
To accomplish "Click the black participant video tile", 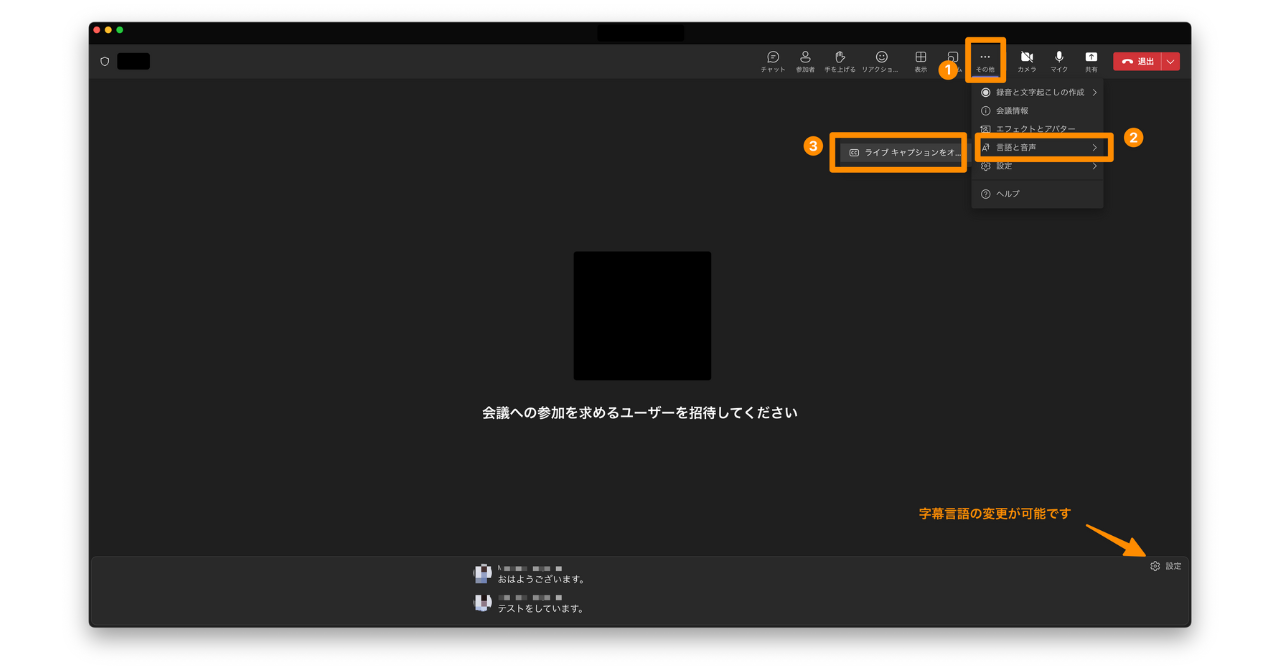I will [642, 315].
